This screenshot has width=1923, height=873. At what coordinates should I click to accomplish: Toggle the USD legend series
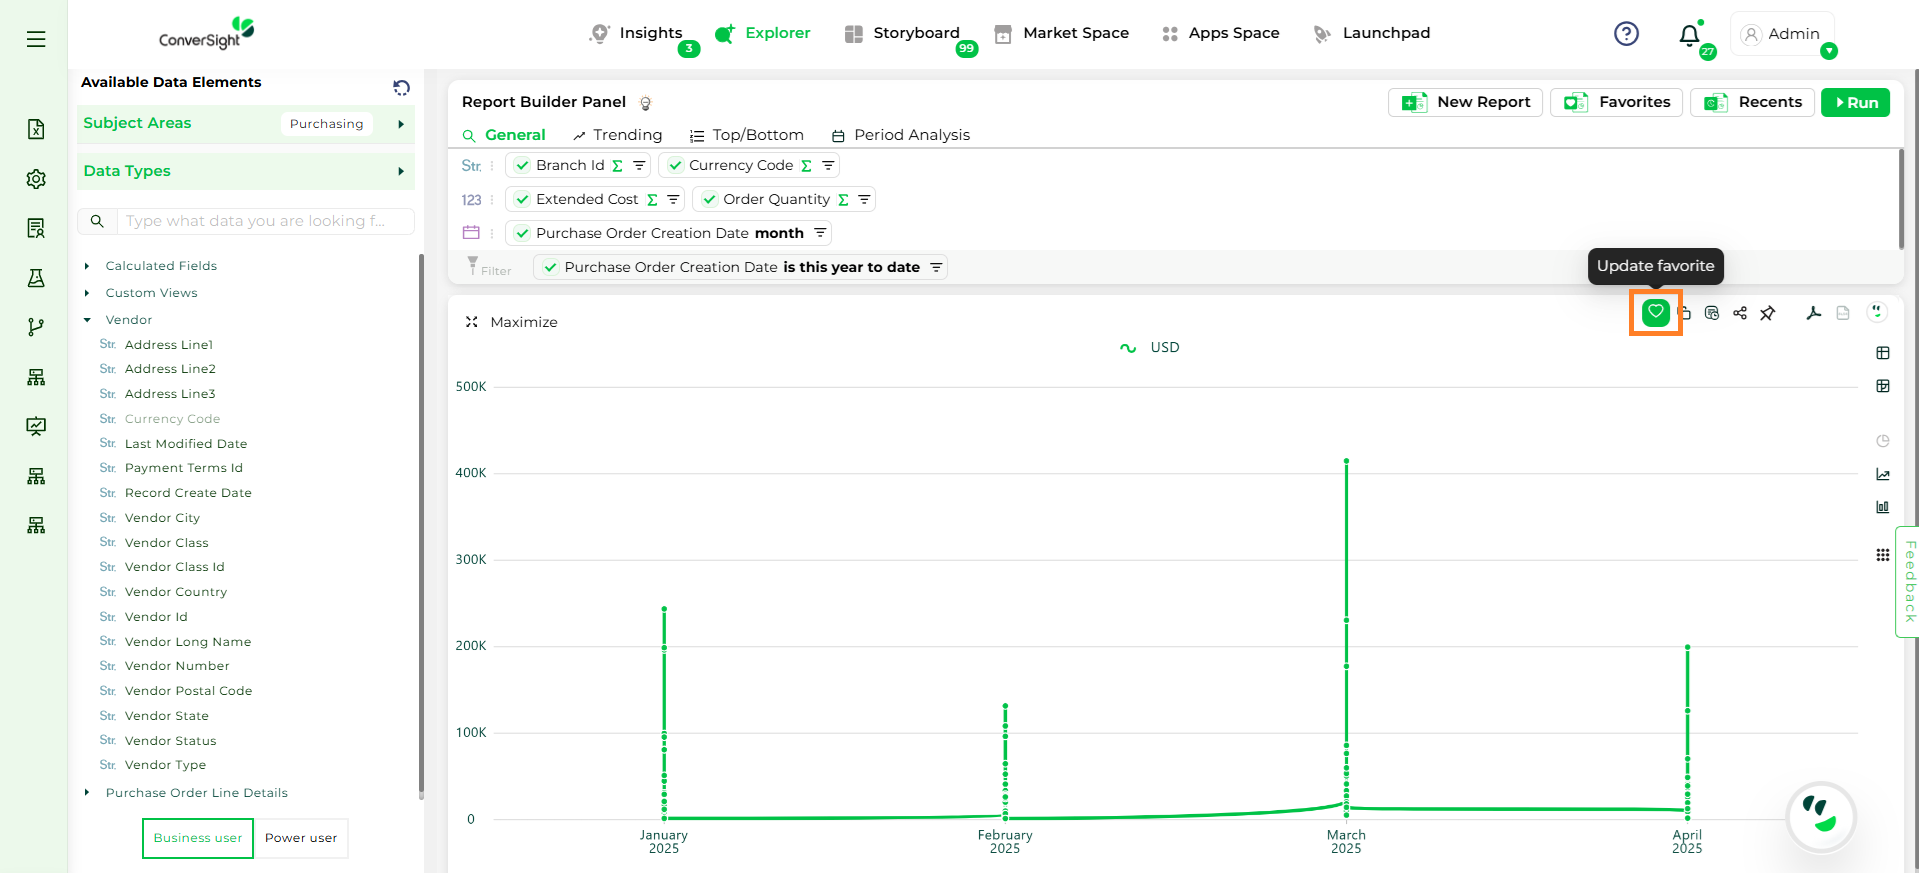point(1150,348)
